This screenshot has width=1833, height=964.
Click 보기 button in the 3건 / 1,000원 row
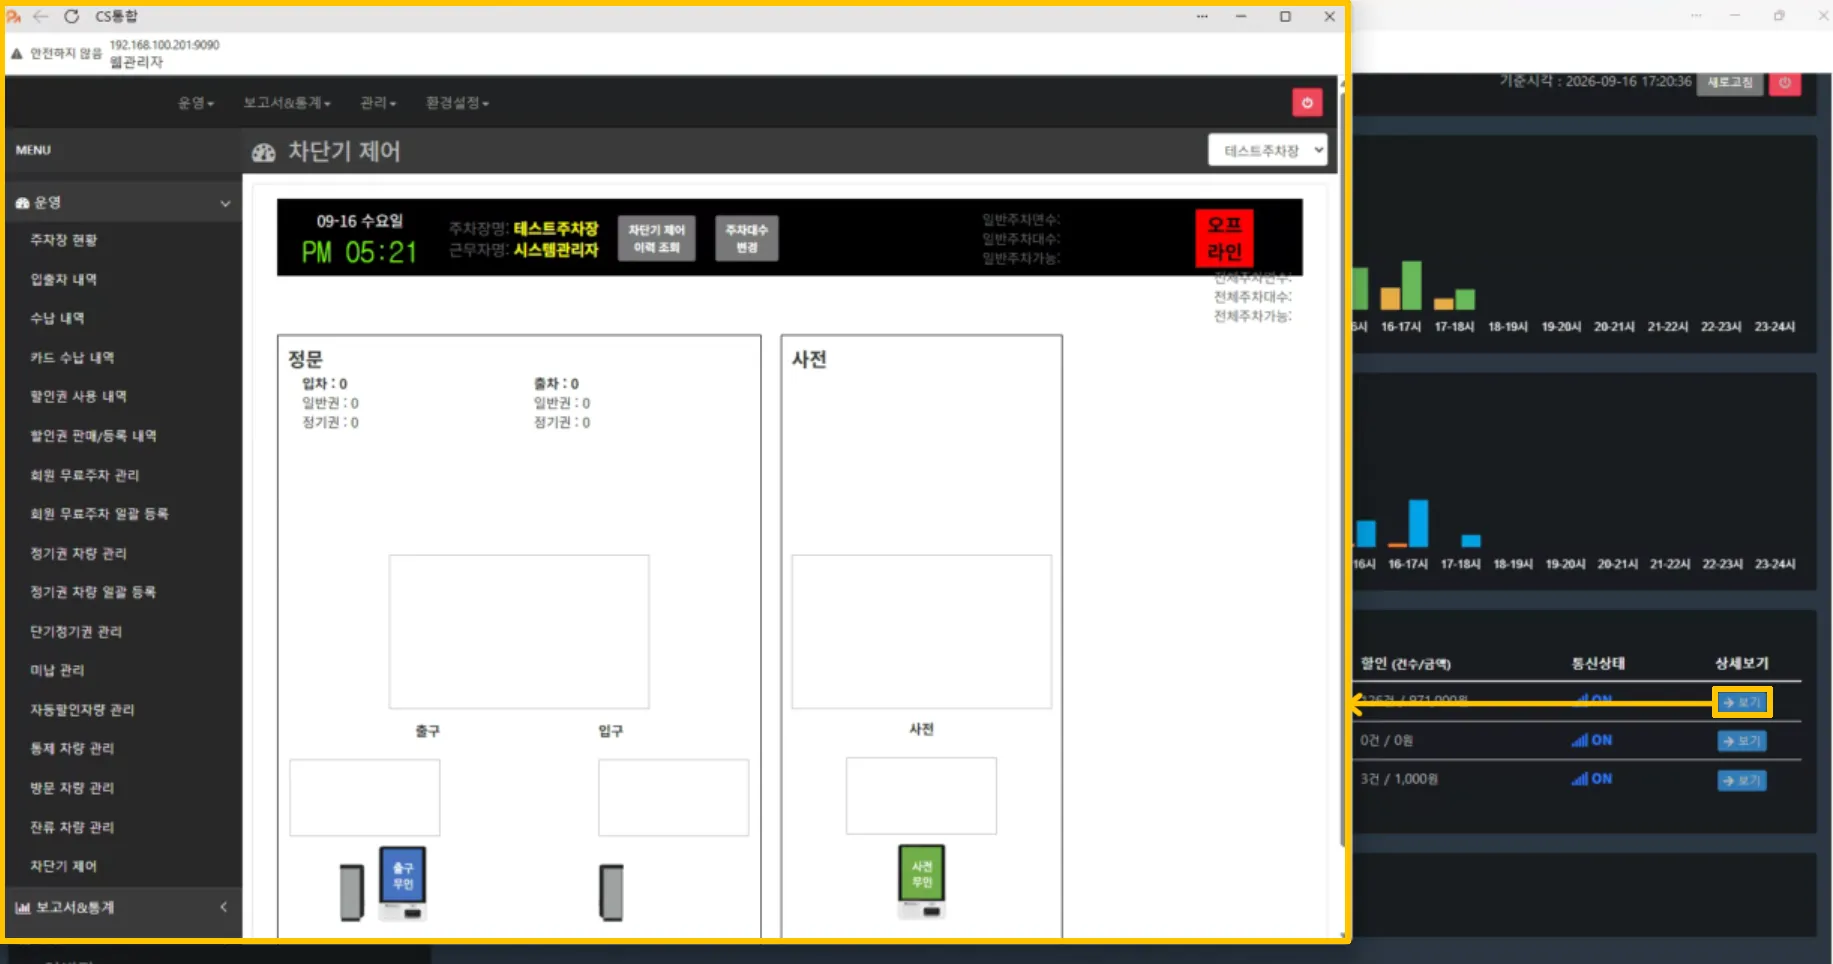point(1741,780)
